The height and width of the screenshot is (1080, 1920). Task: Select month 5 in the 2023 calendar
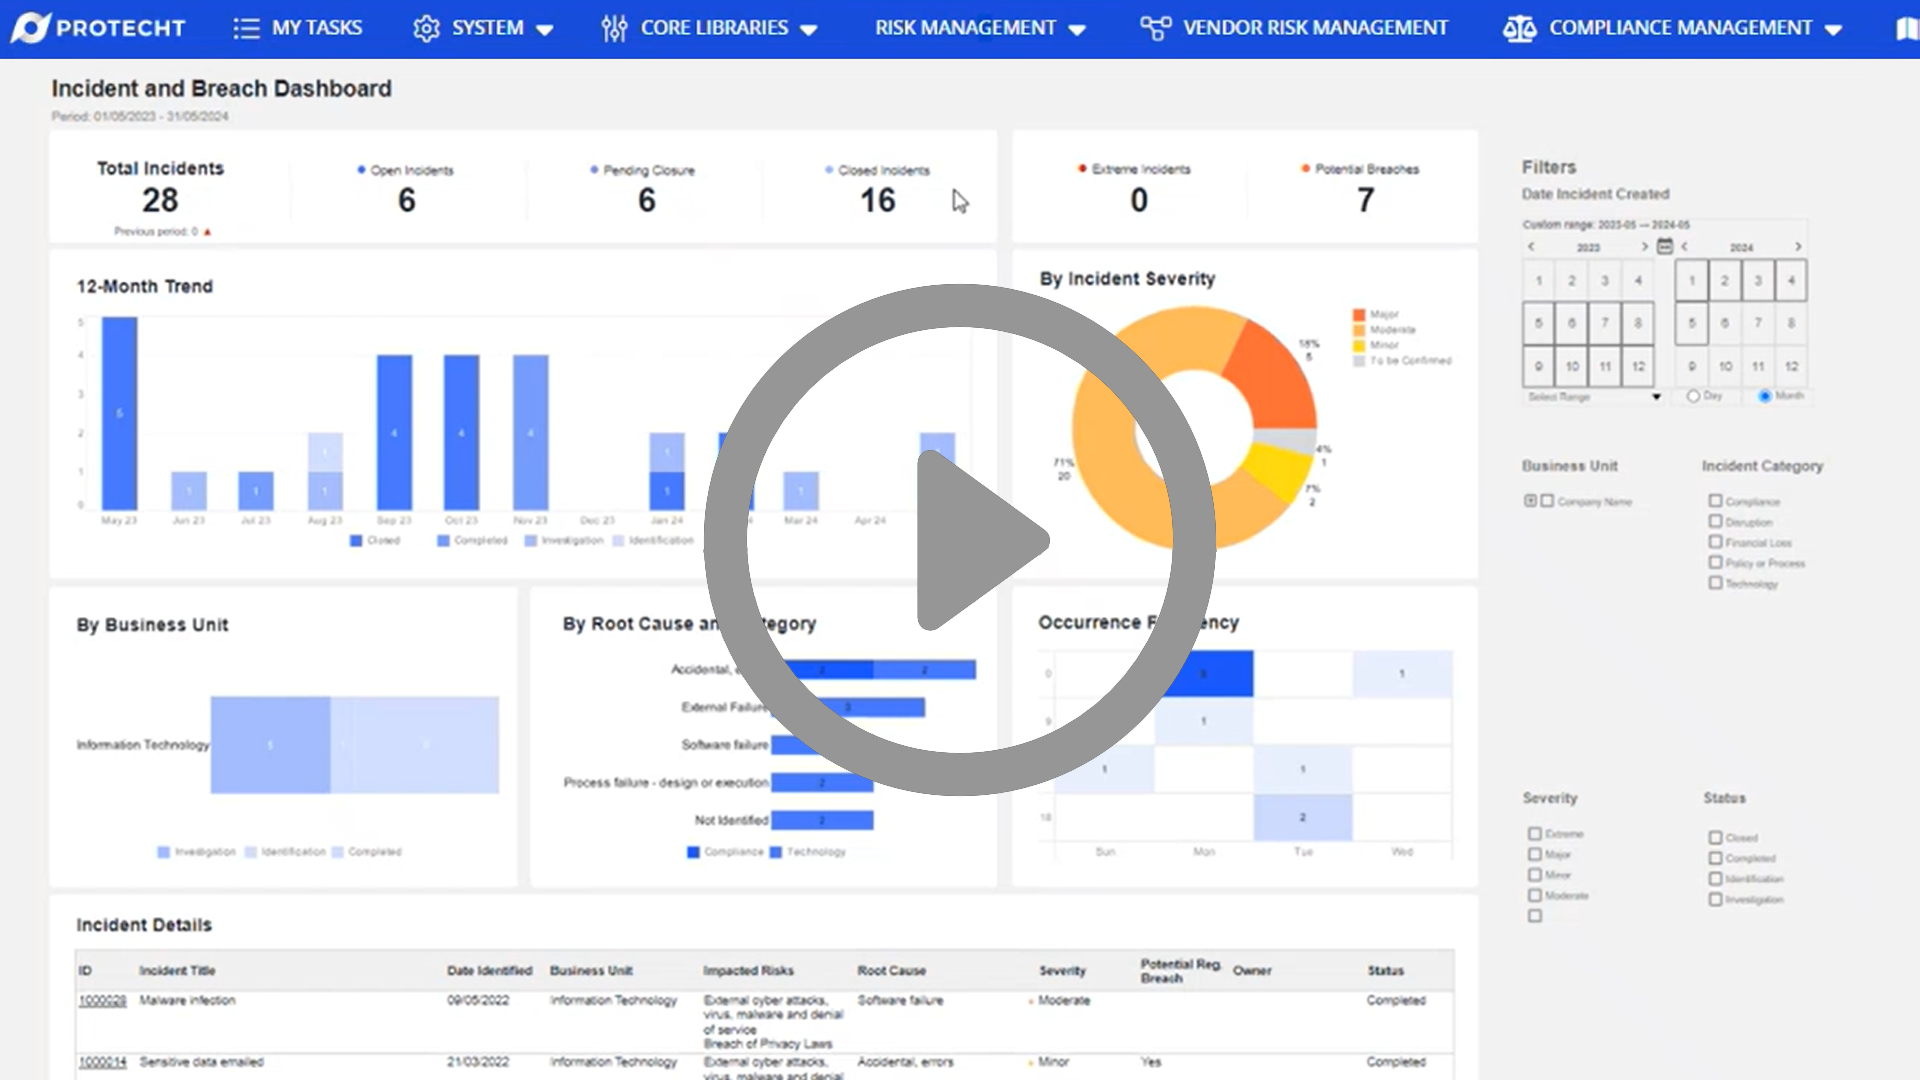(x=1540, y=323)
